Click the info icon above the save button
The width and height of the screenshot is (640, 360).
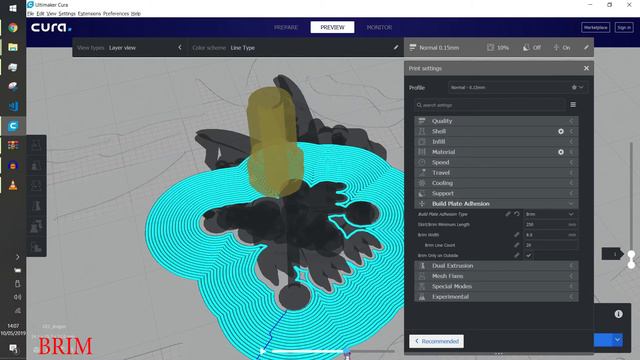(x=618, y=314)
